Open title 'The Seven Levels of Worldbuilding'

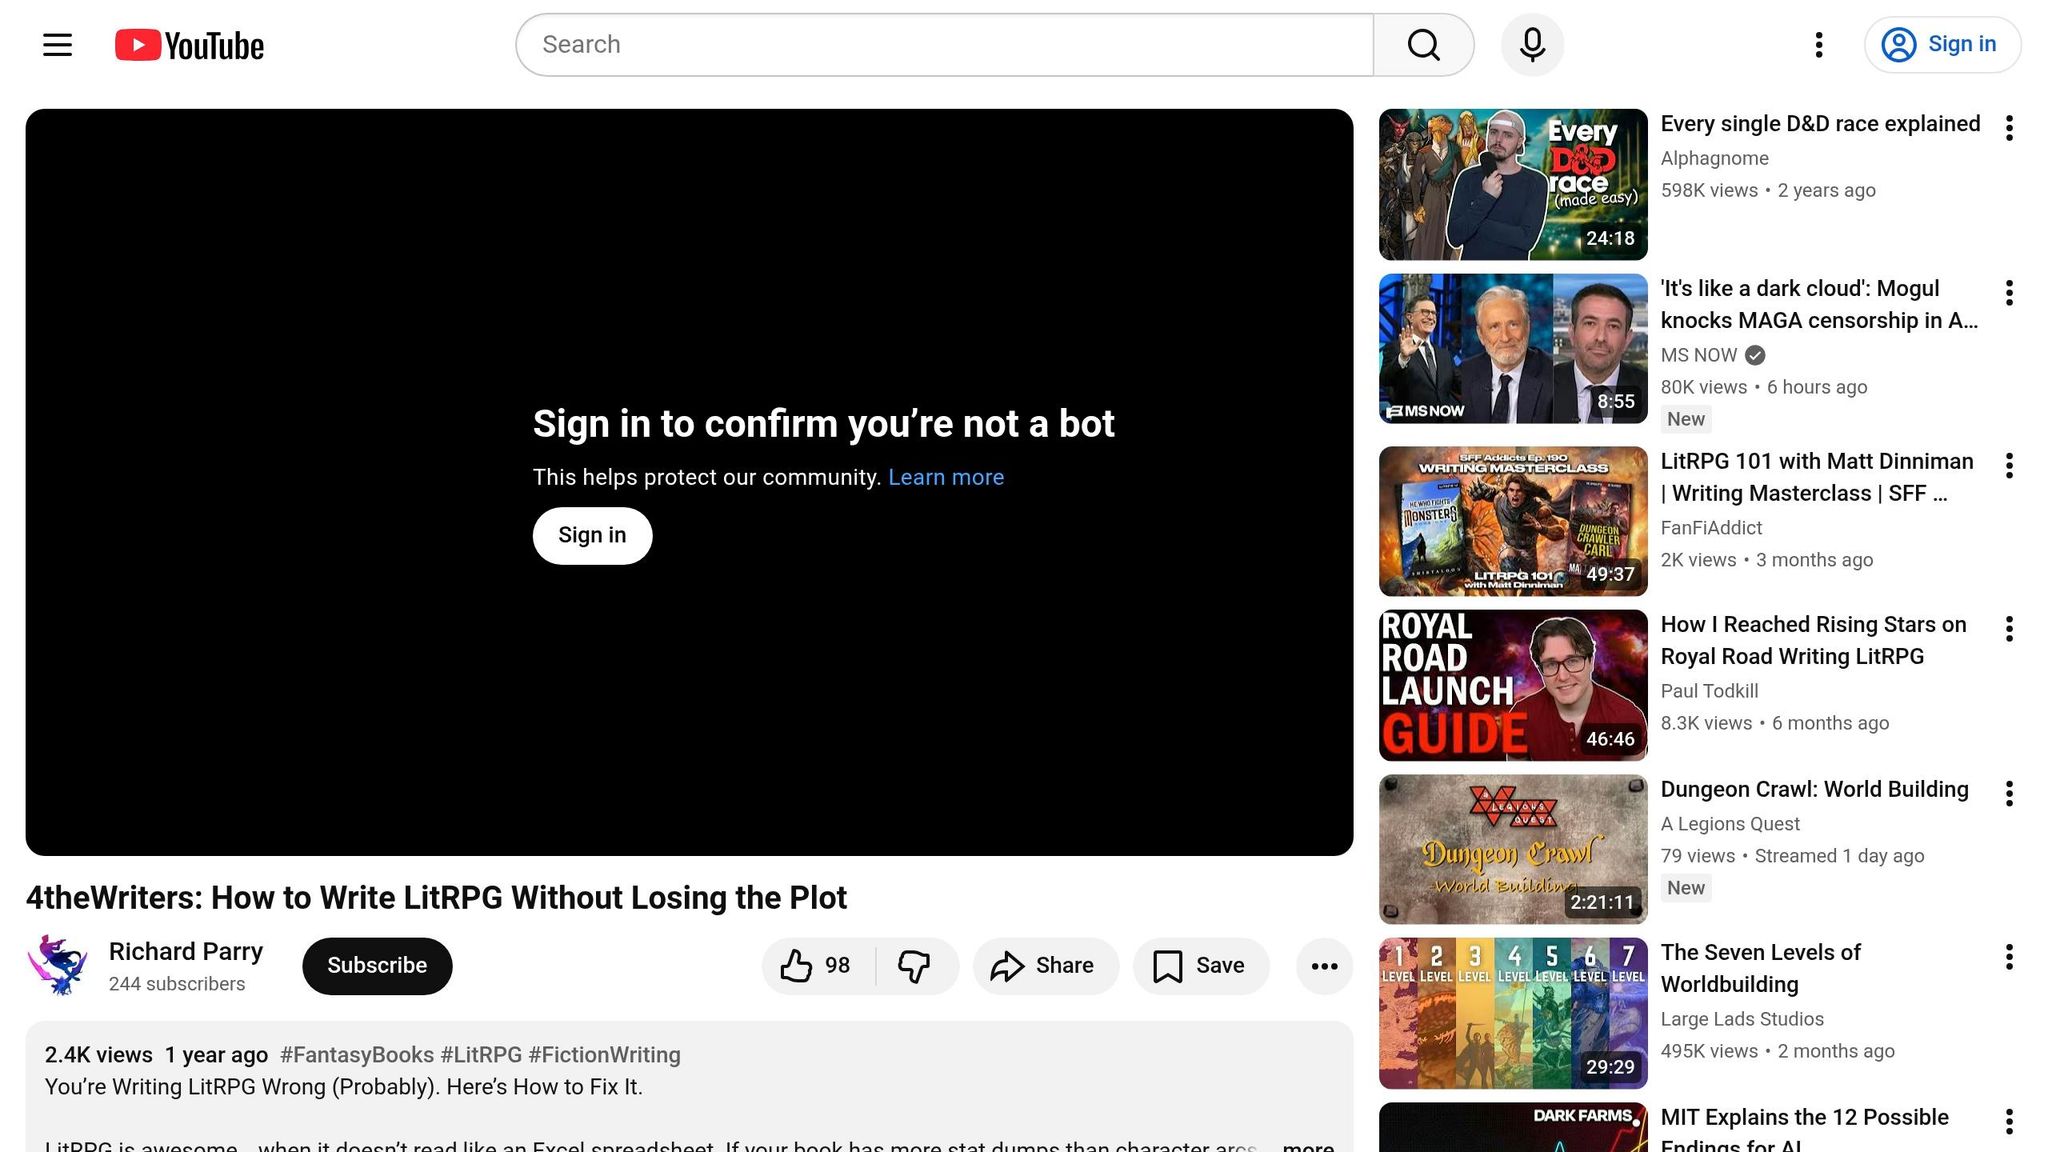pyautogui.click(x=1760, y=968)
